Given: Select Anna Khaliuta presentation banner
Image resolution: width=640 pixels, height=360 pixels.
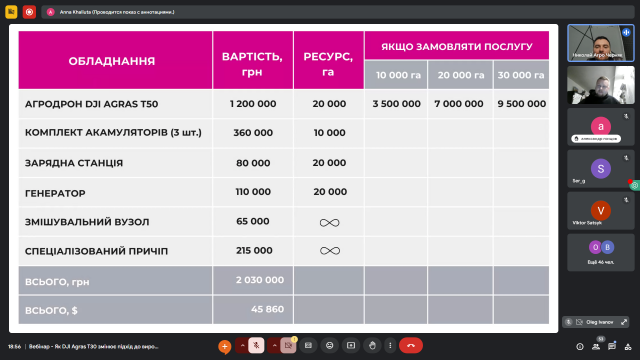Looking at the screenshot, I should click(x=338, y=12).
